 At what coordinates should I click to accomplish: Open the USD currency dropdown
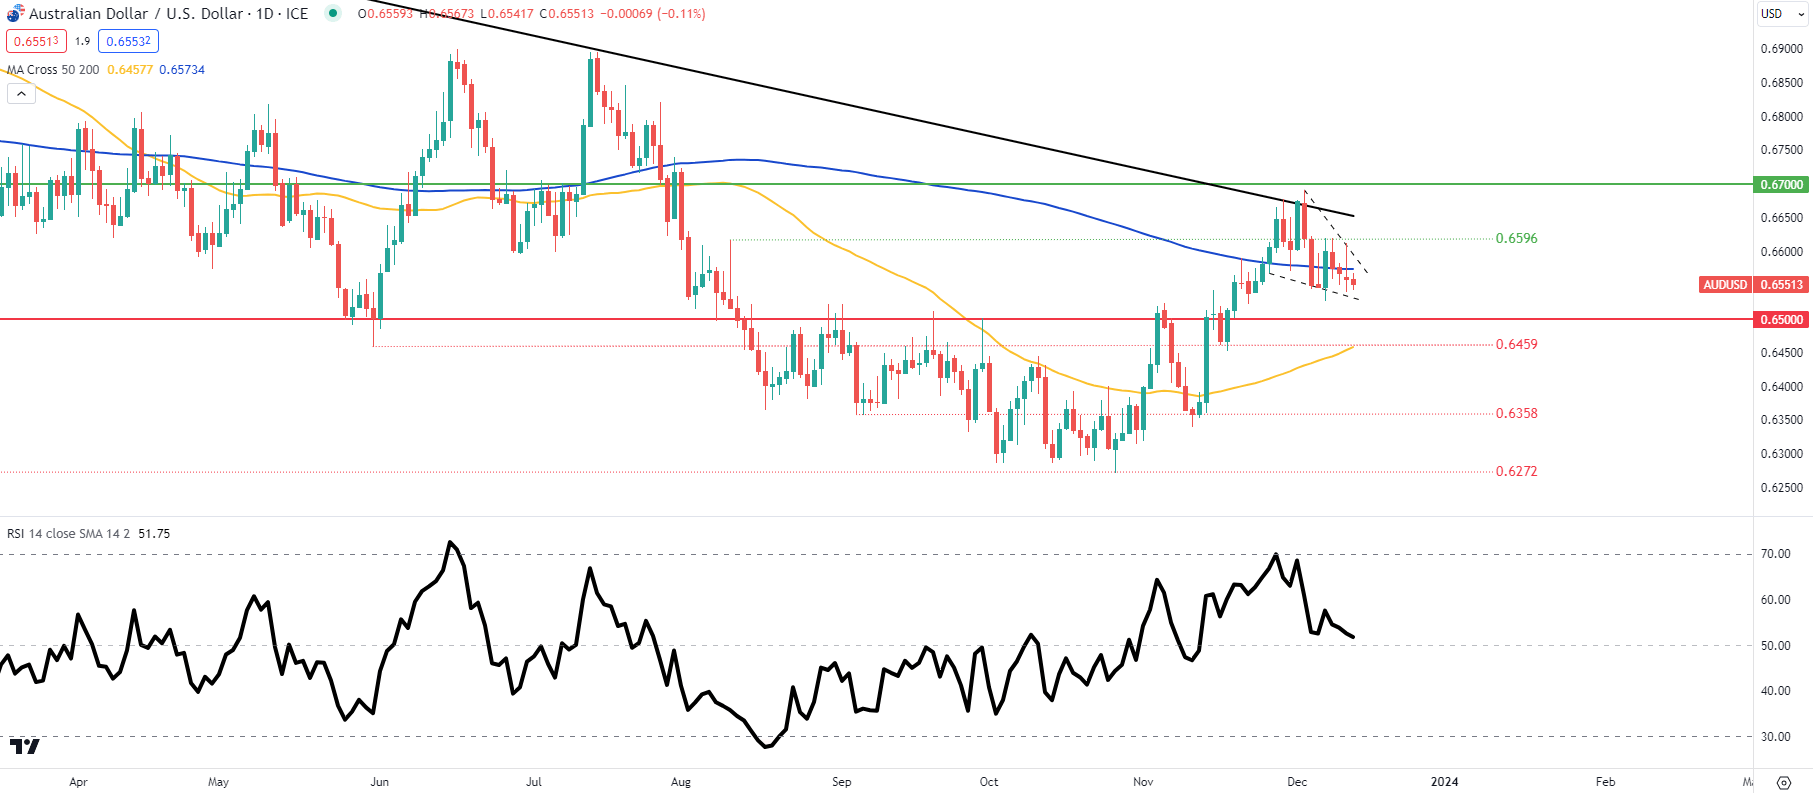1783,13
